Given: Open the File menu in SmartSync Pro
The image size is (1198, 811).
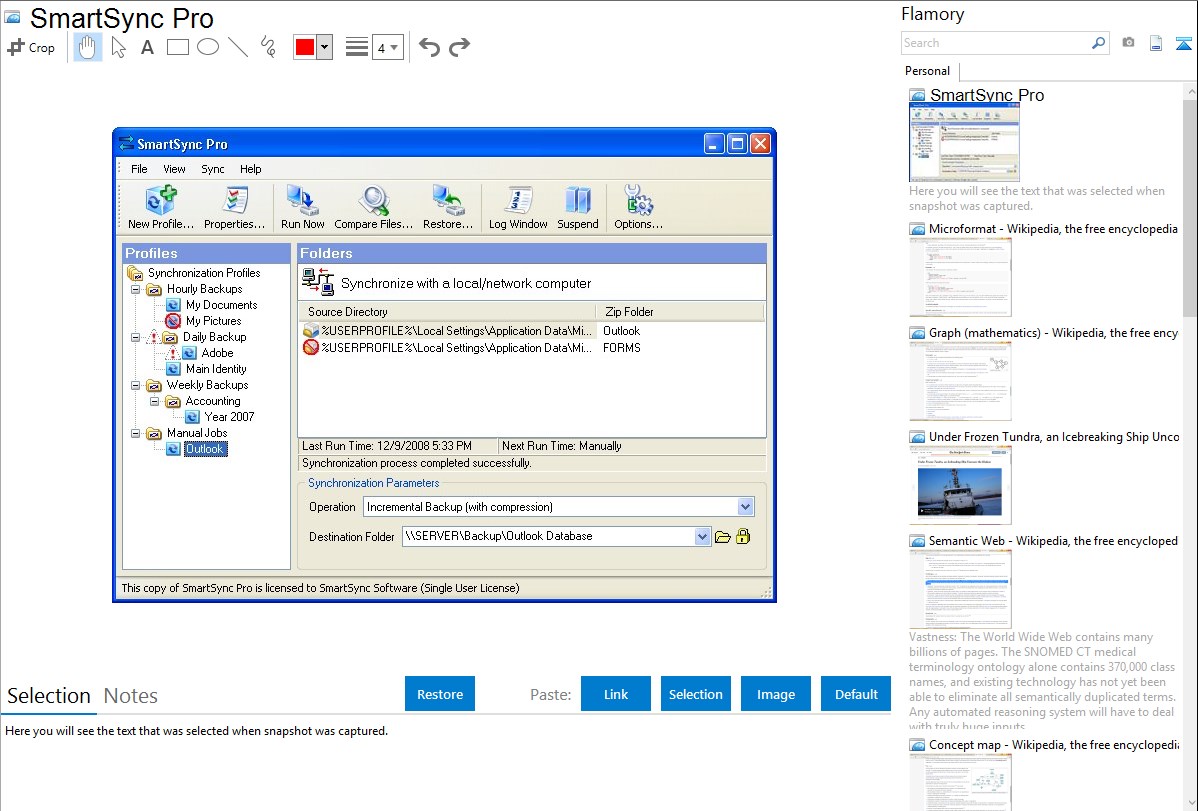Looking at the screenshot, I should coord(139,169).
